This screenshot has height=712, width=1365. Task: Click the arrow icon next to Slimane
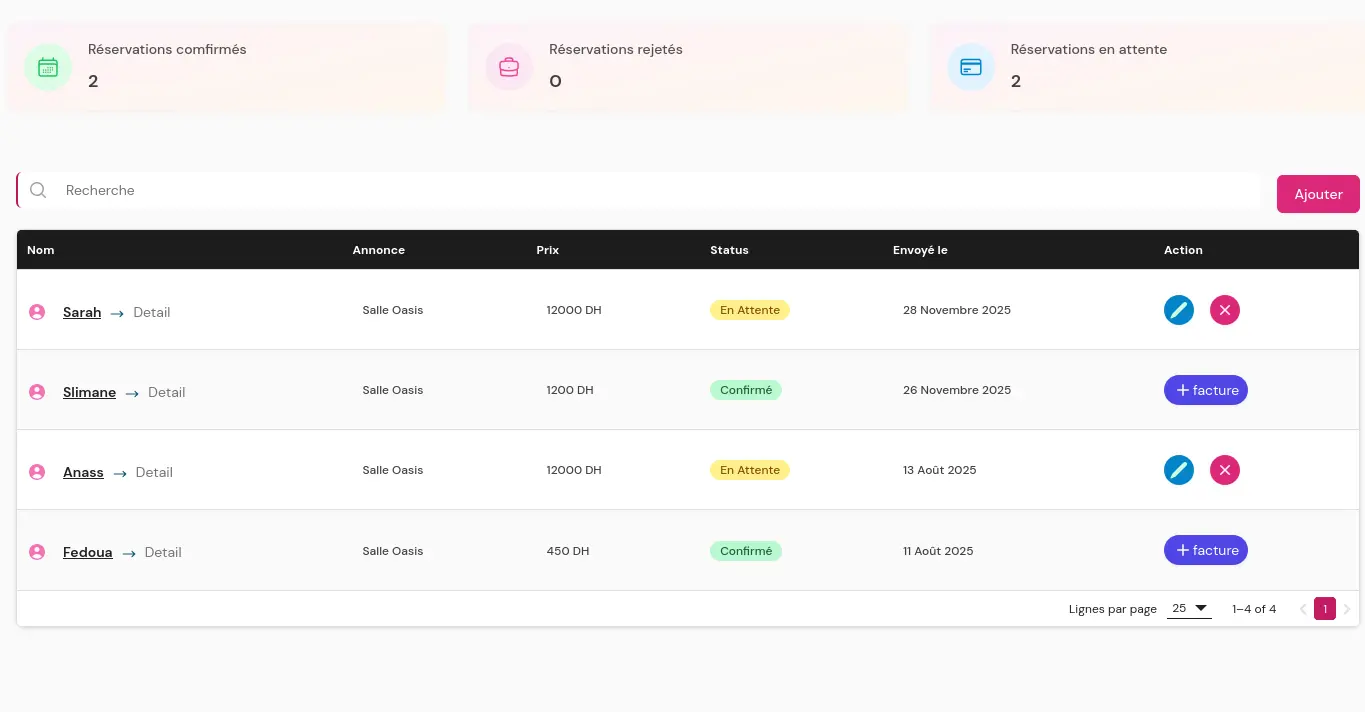[132, 393]
